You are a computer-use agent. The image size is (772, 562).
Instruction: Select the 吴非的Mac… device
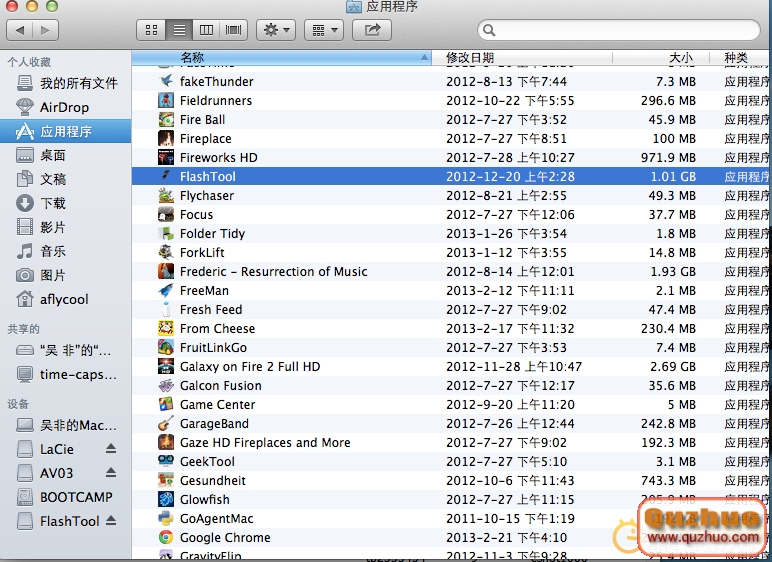click(x=66, y=425)
